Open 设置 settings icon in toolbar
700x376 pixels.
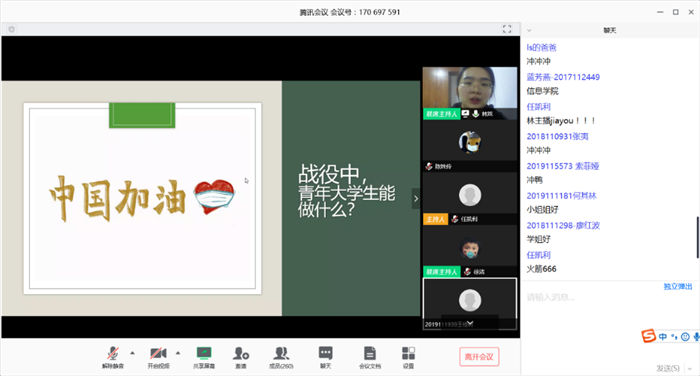pyautogui.click(x=408, y=357)
